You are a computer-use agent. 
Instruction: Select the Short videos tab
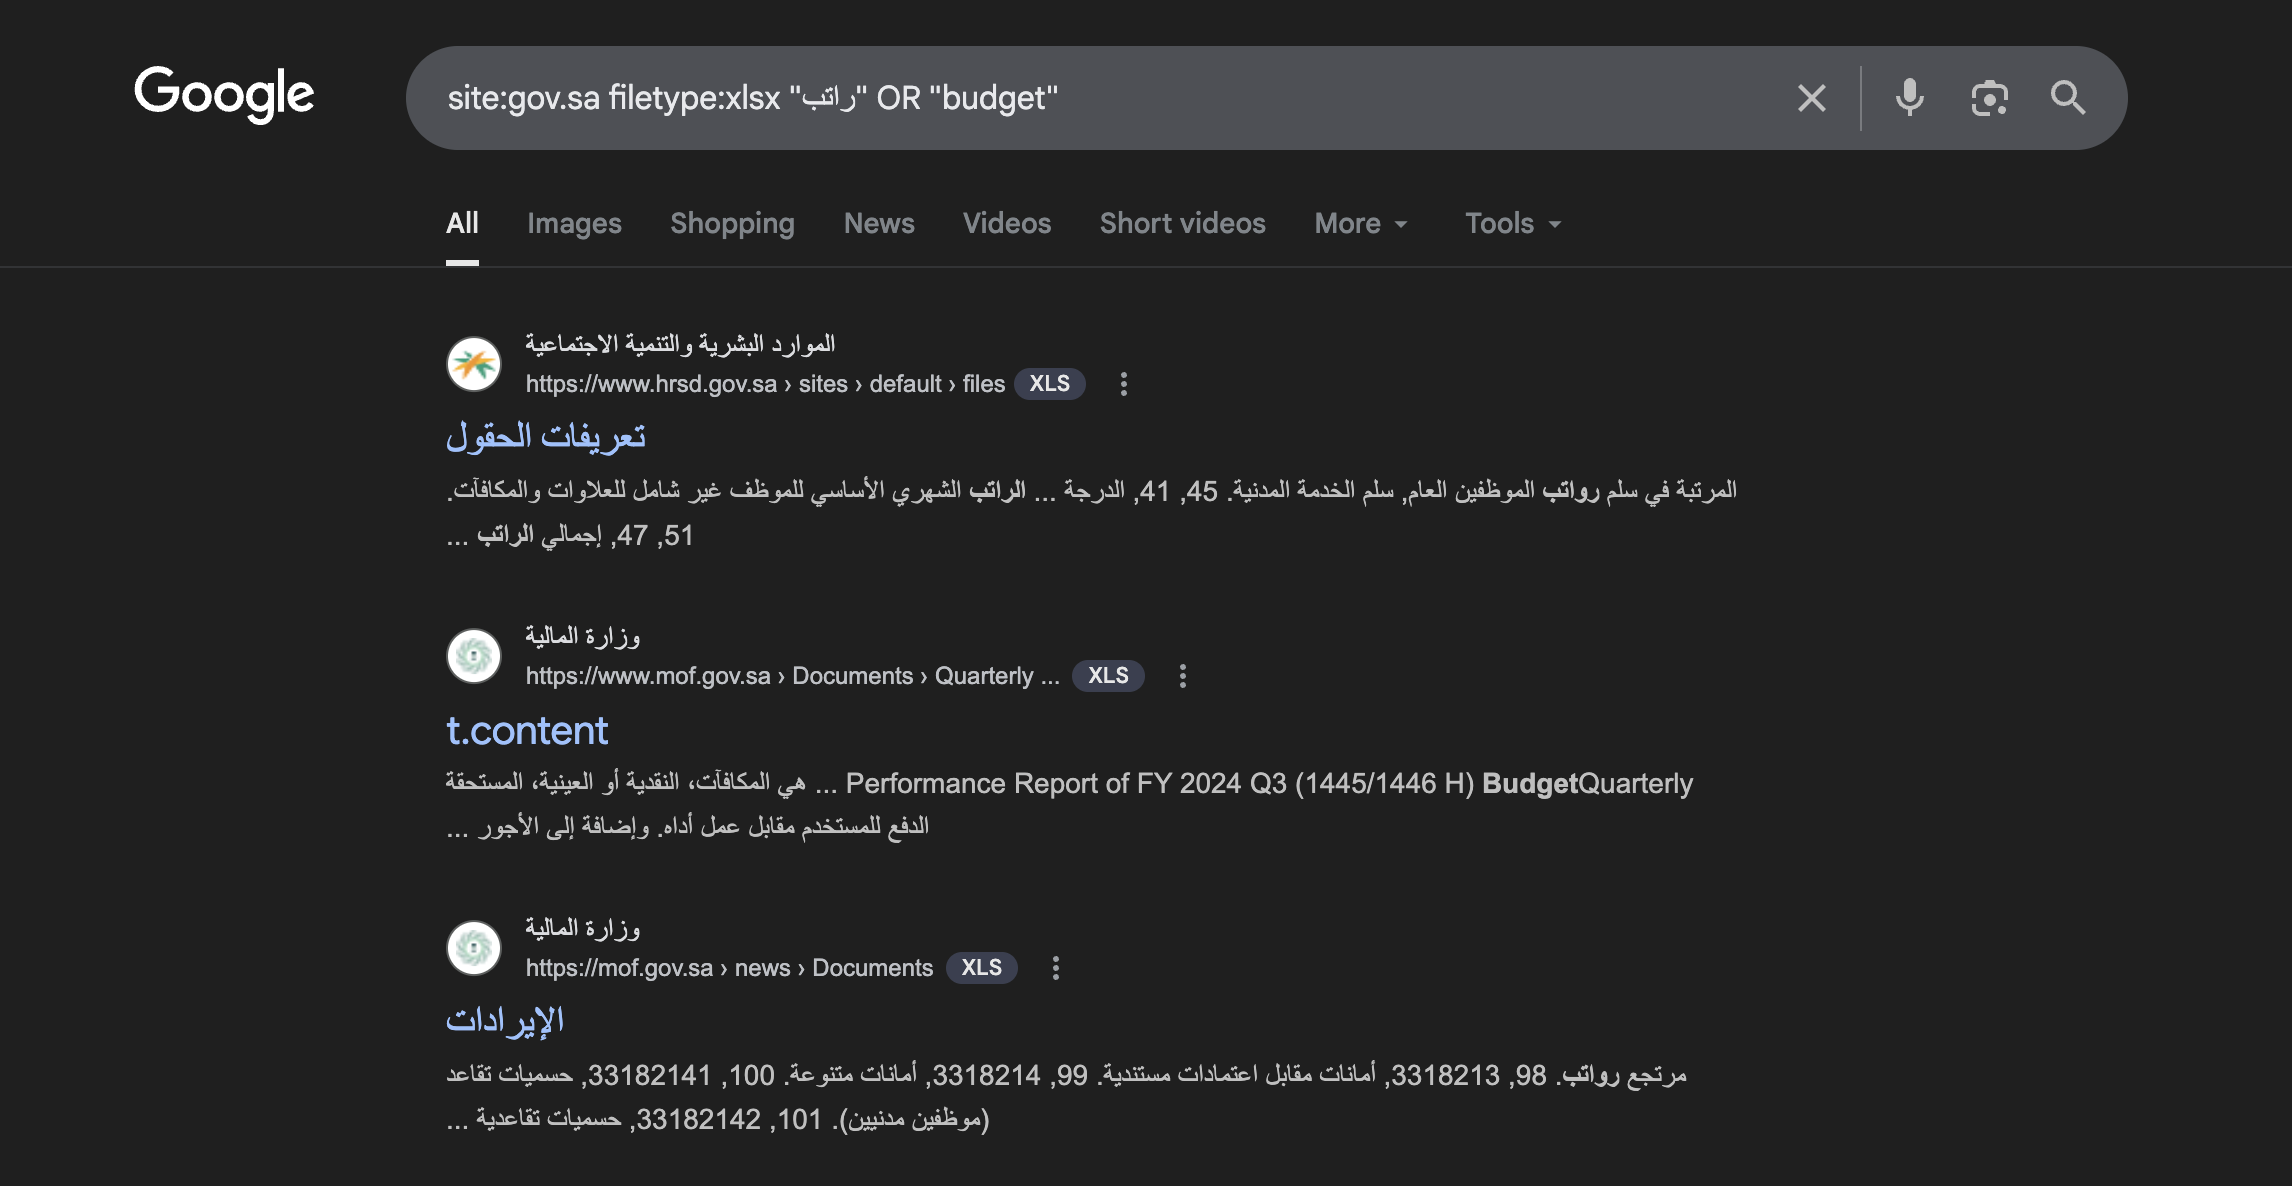1182,223
